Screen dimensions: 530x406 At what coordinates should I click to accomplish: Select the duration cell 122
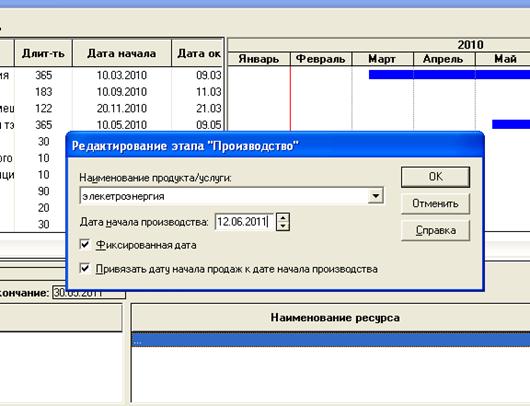pos(44,108)
